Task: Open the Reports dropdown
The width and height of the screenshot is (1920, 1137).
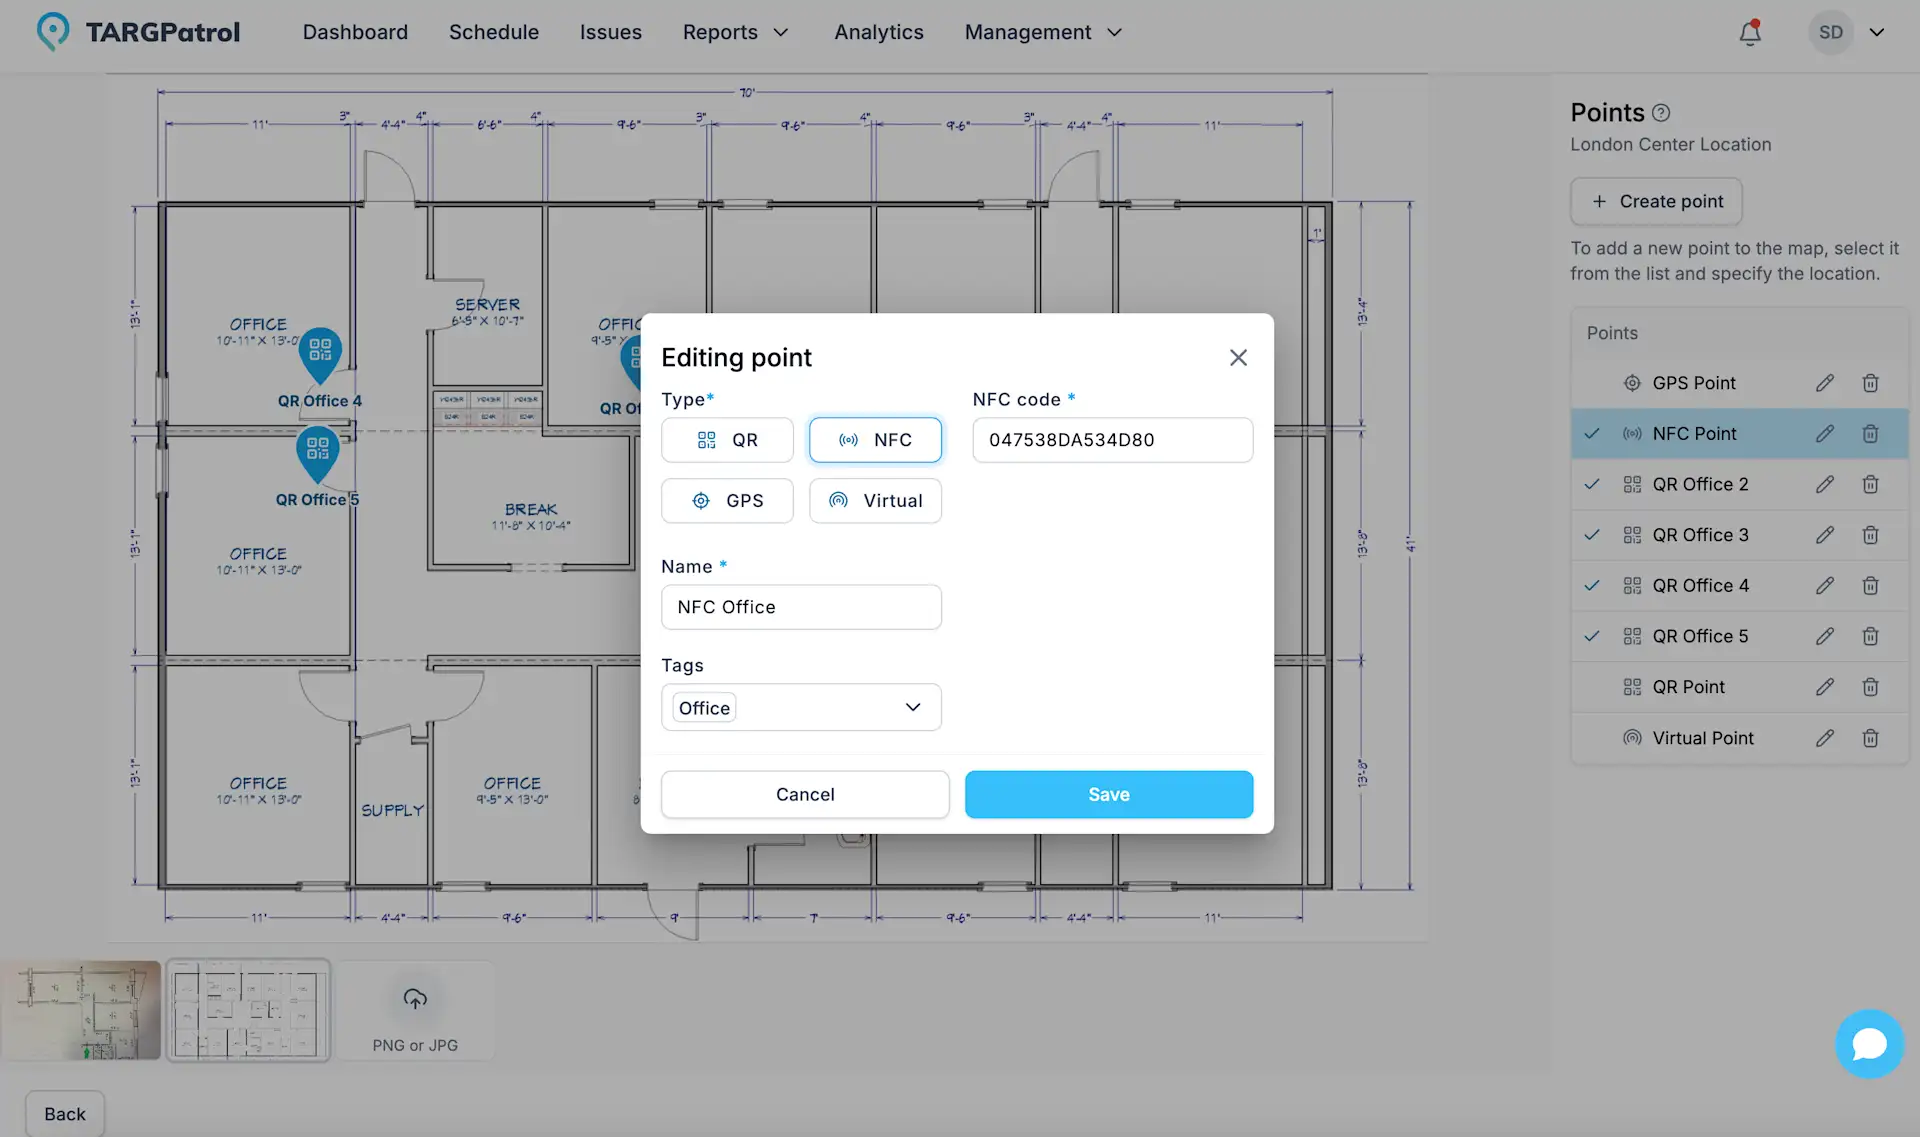Action: [x=736, y=32]
